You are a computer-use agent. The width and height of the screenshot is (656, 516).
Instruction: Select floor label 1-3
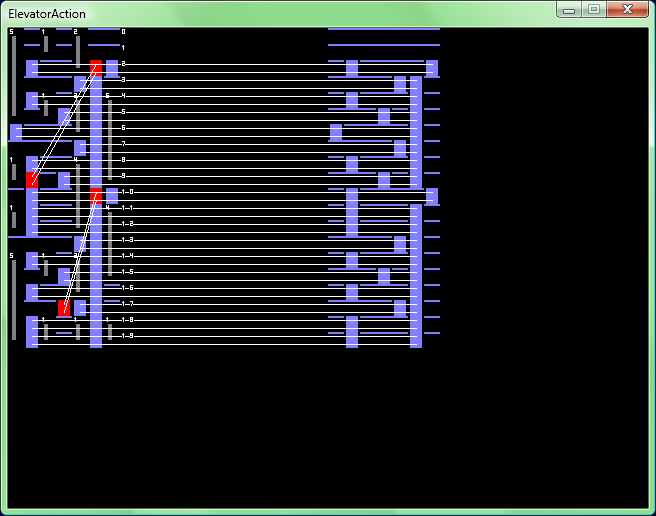[x=127, y=240]
